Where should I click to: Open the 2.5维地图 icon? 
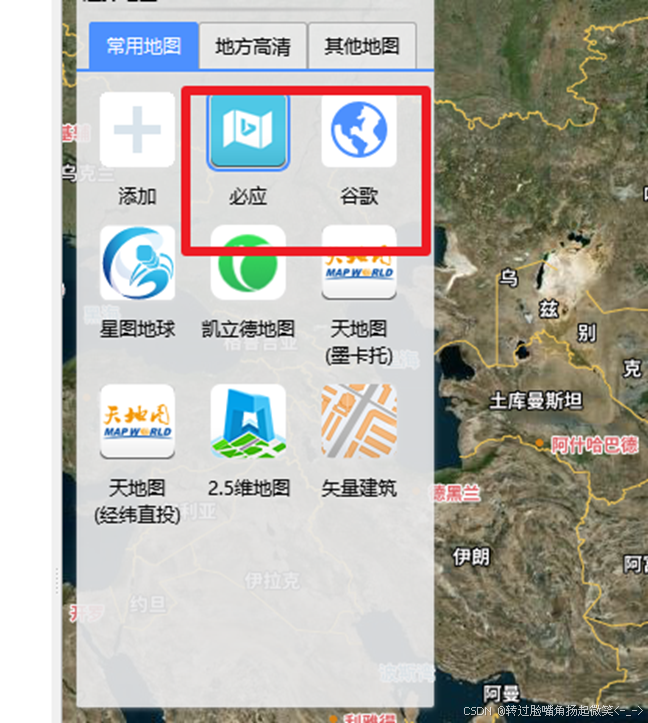click(248, 421)
